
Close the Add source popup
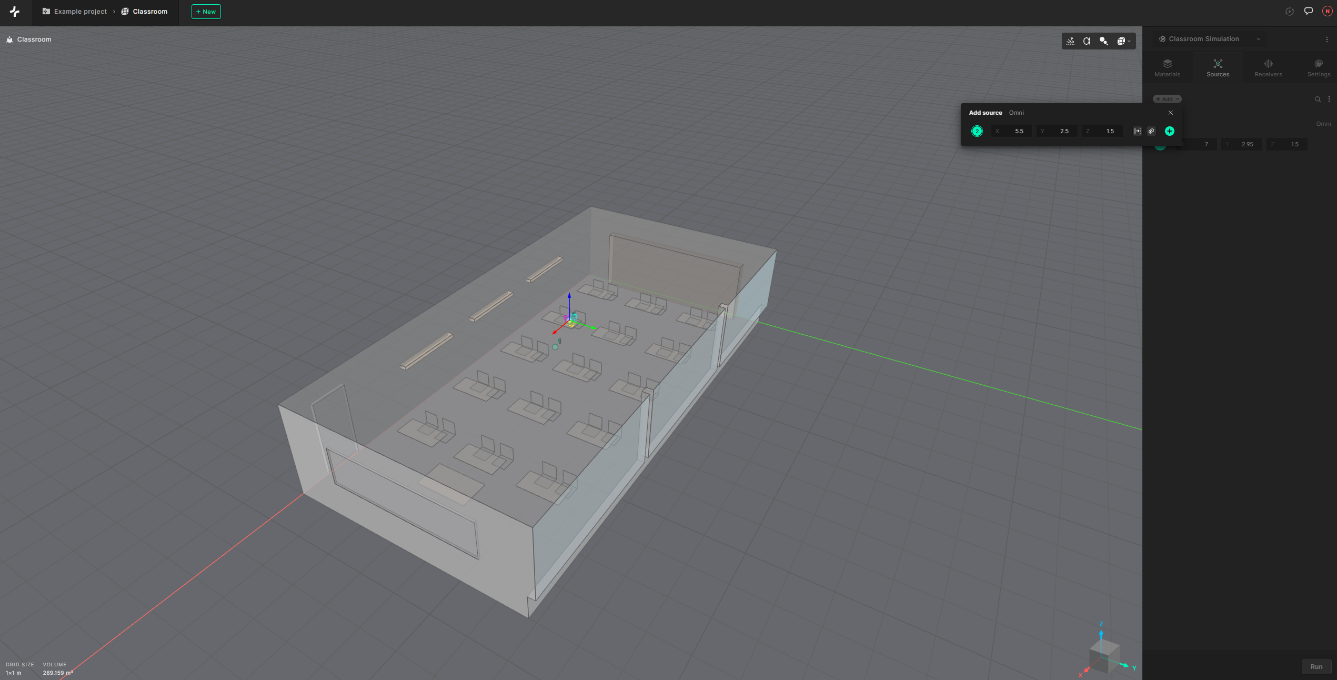click(1171, 113)
